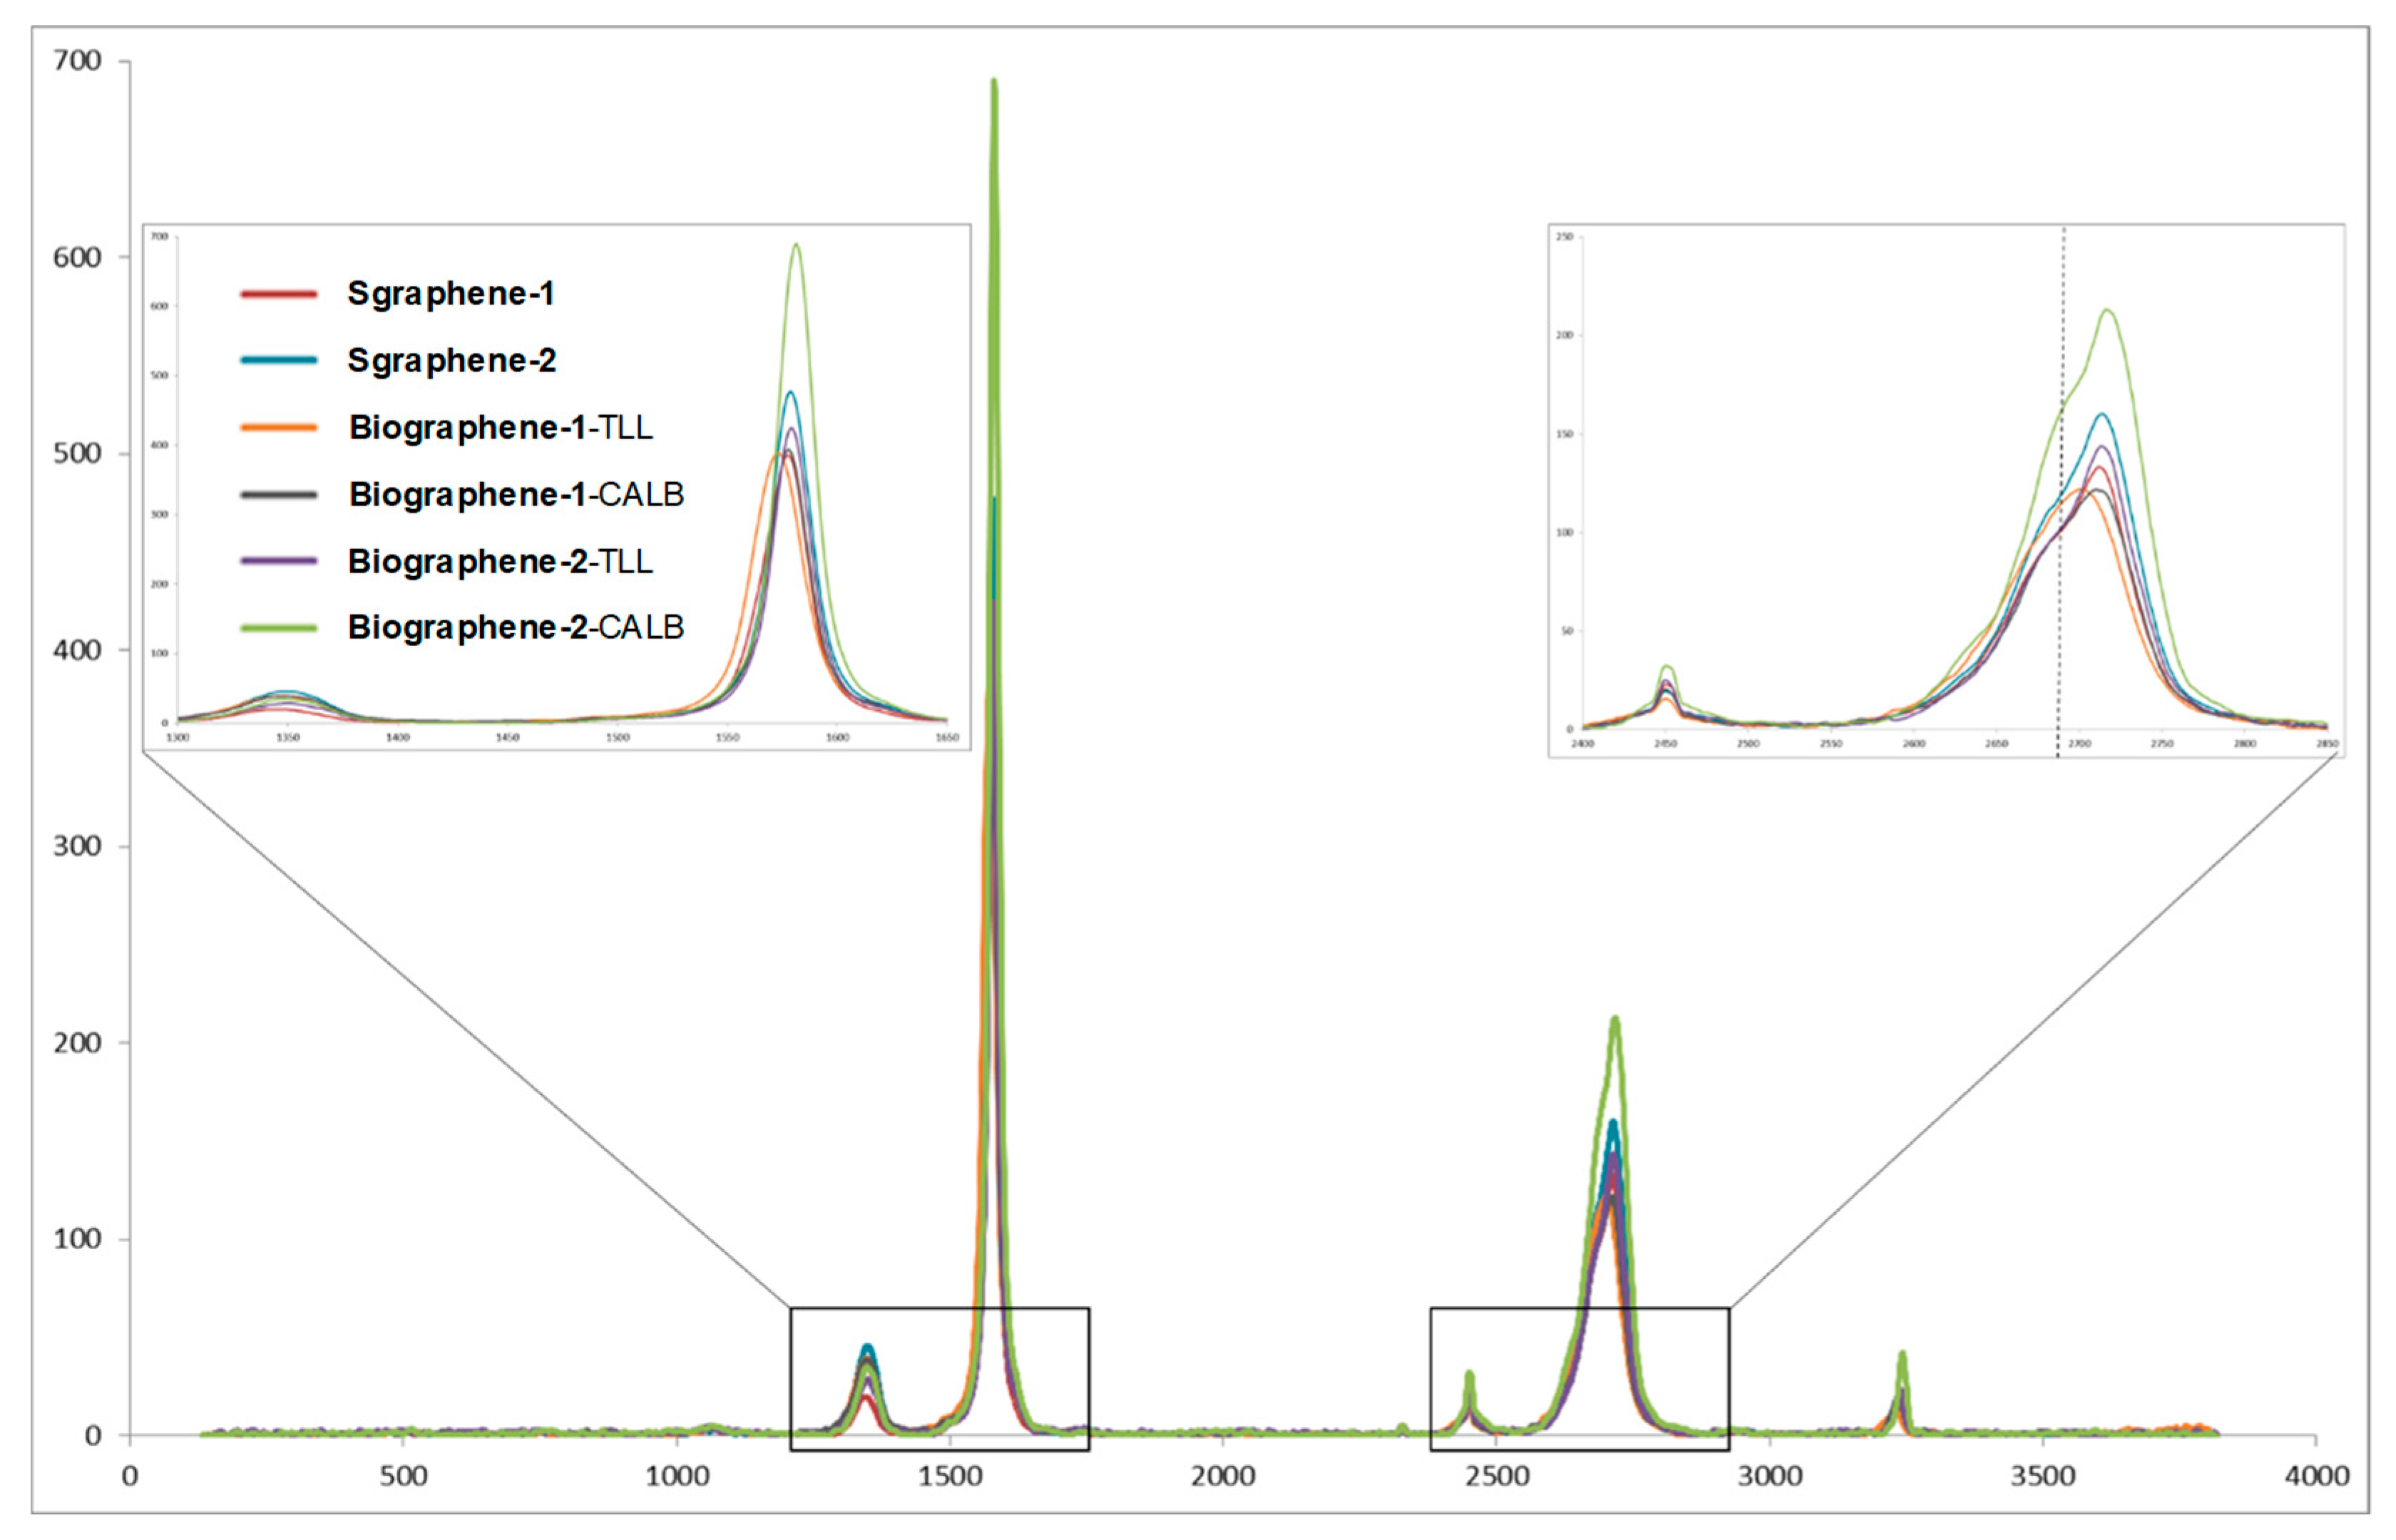Click the 500 label on main y-axis
This screenshot has height=1540, width=2396.
coord(77,453)
